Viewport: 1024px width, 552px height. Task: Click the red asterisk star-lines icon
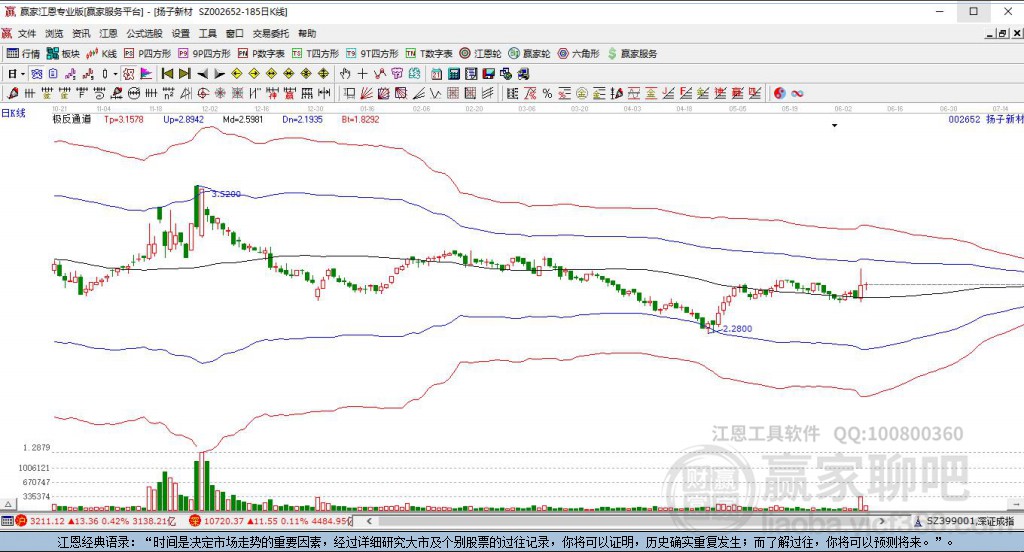220,93
